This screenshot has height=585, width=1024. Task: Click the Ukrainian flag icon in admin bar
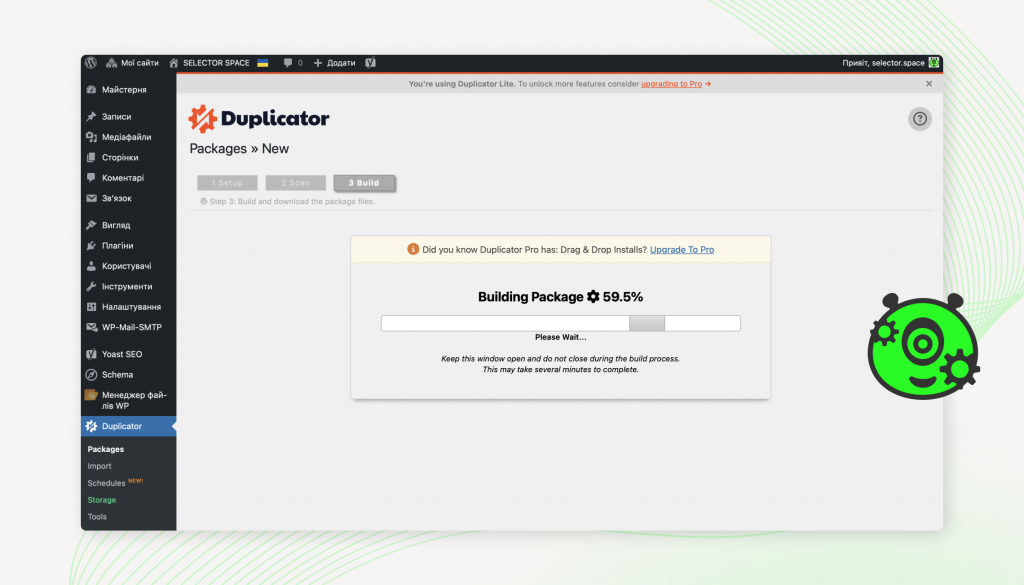point(262,62)
